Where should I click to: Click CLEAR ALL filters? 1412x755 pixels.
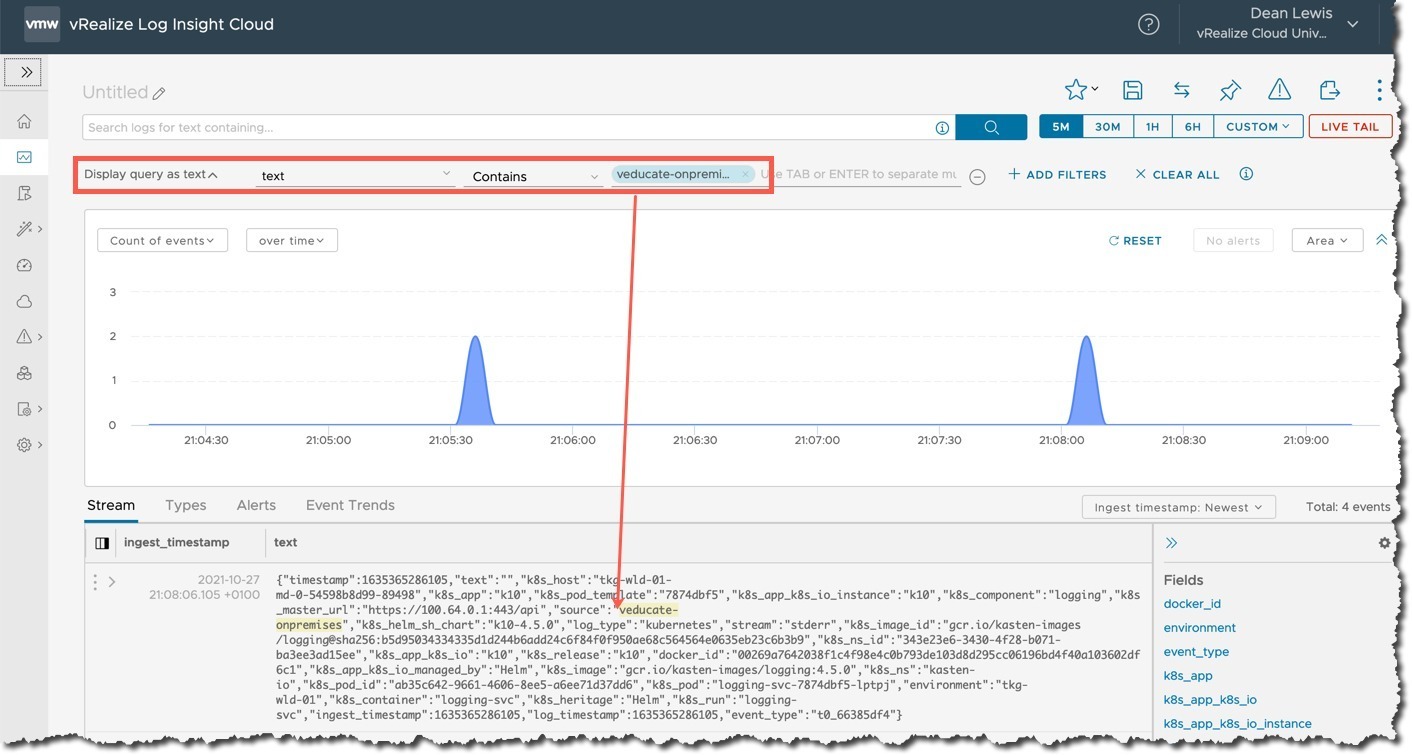[x=1177, y=174]
